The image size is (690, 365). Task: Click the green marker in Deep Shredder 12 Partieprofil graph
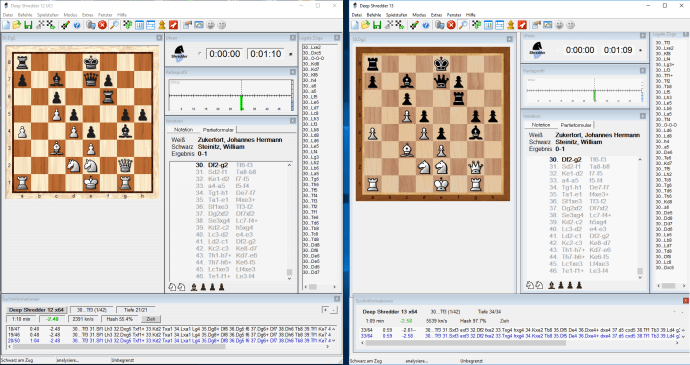241,102
